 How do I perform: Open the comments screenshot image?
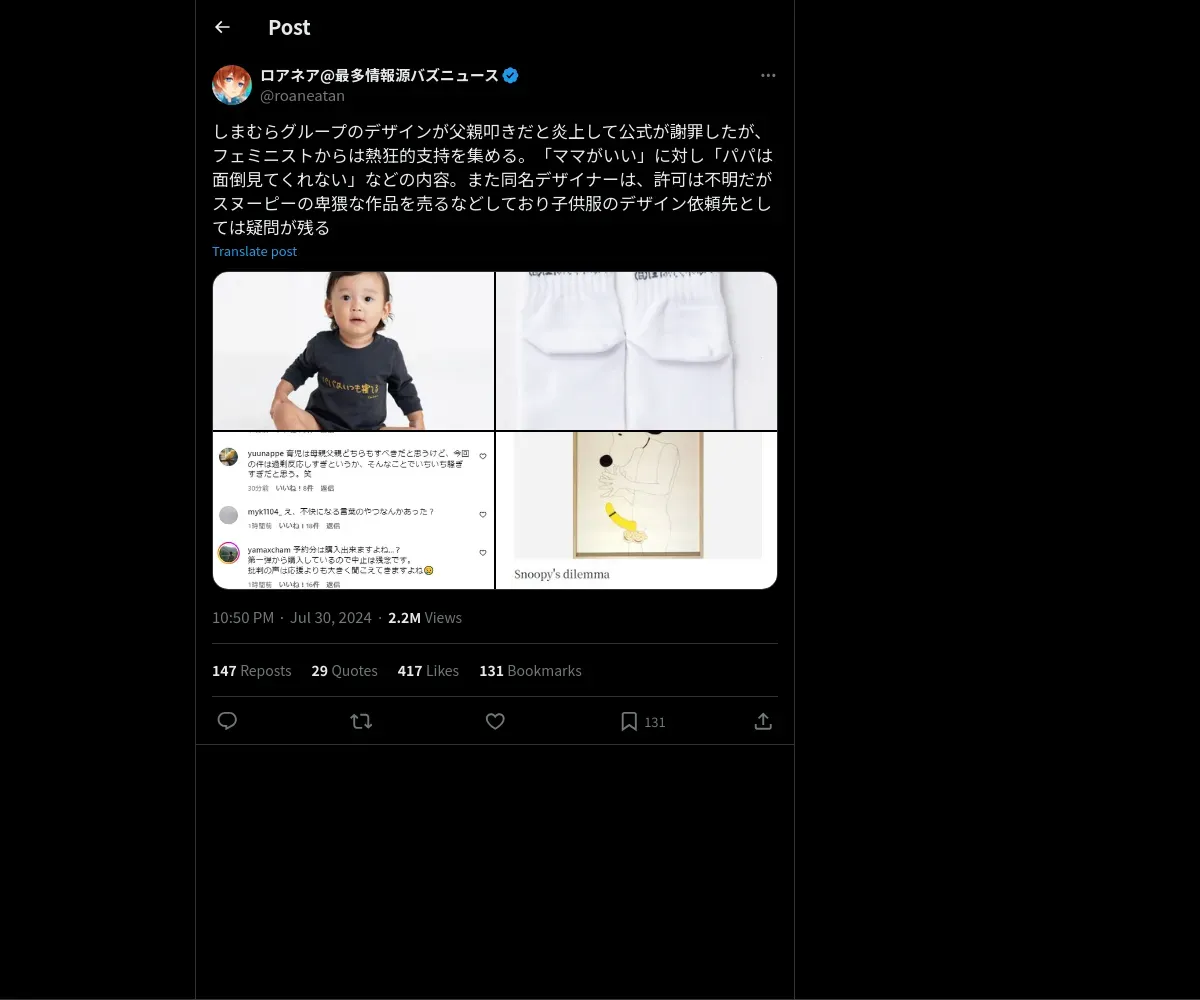pyautogui.click(x=353, y=510)
